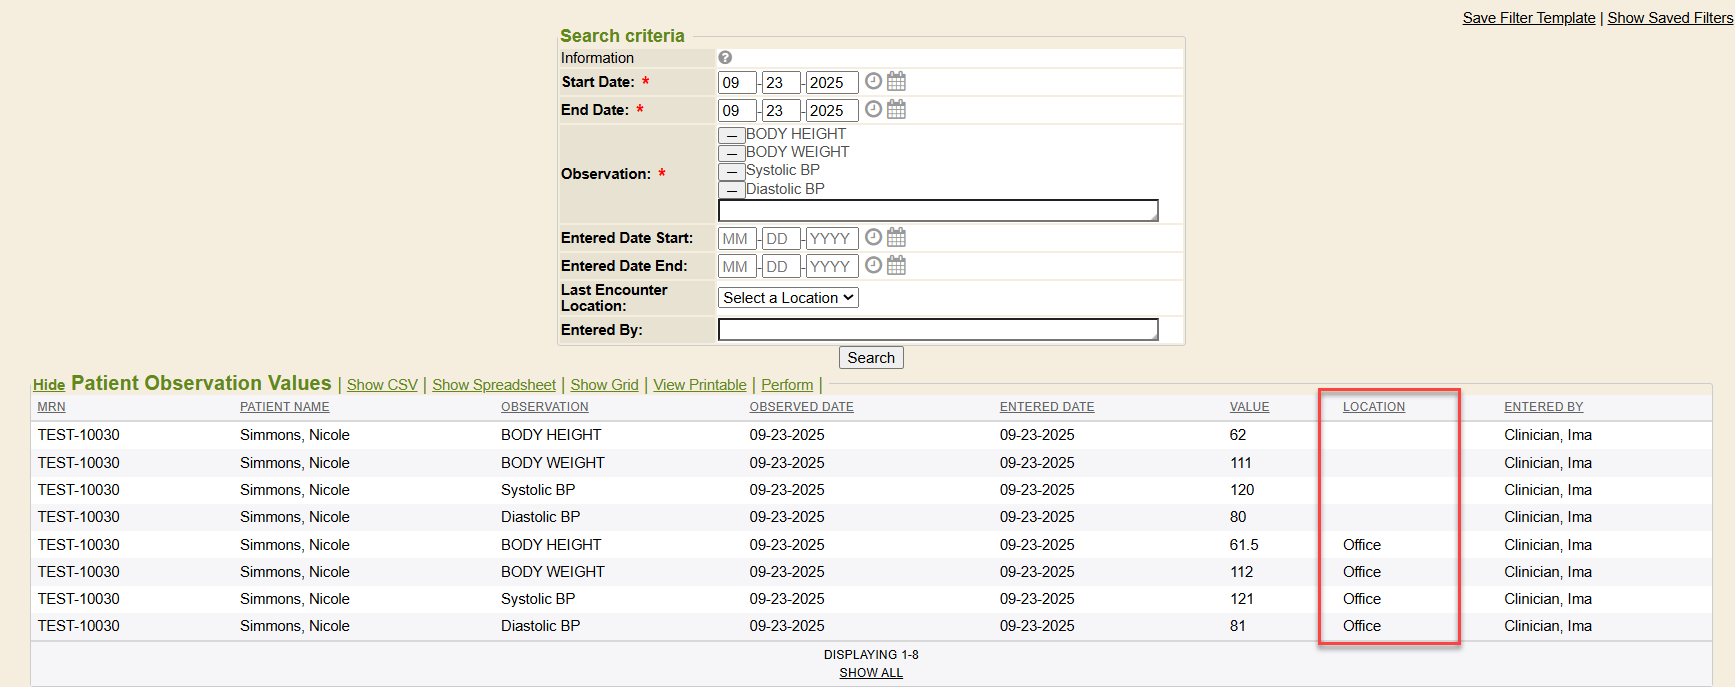Open the Entered Date Start calendar picker
The width and height of the screenshot is (1735, 687).
click(x=896, y=238)
